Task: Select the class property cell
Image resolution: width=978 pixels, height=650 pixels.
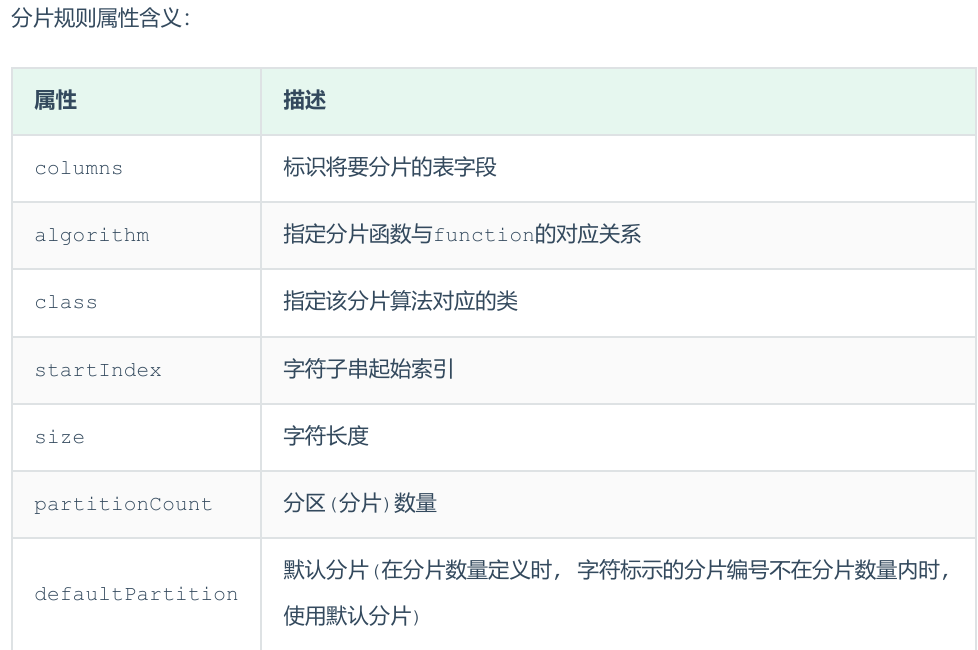Action: click(x=66, y=303)
